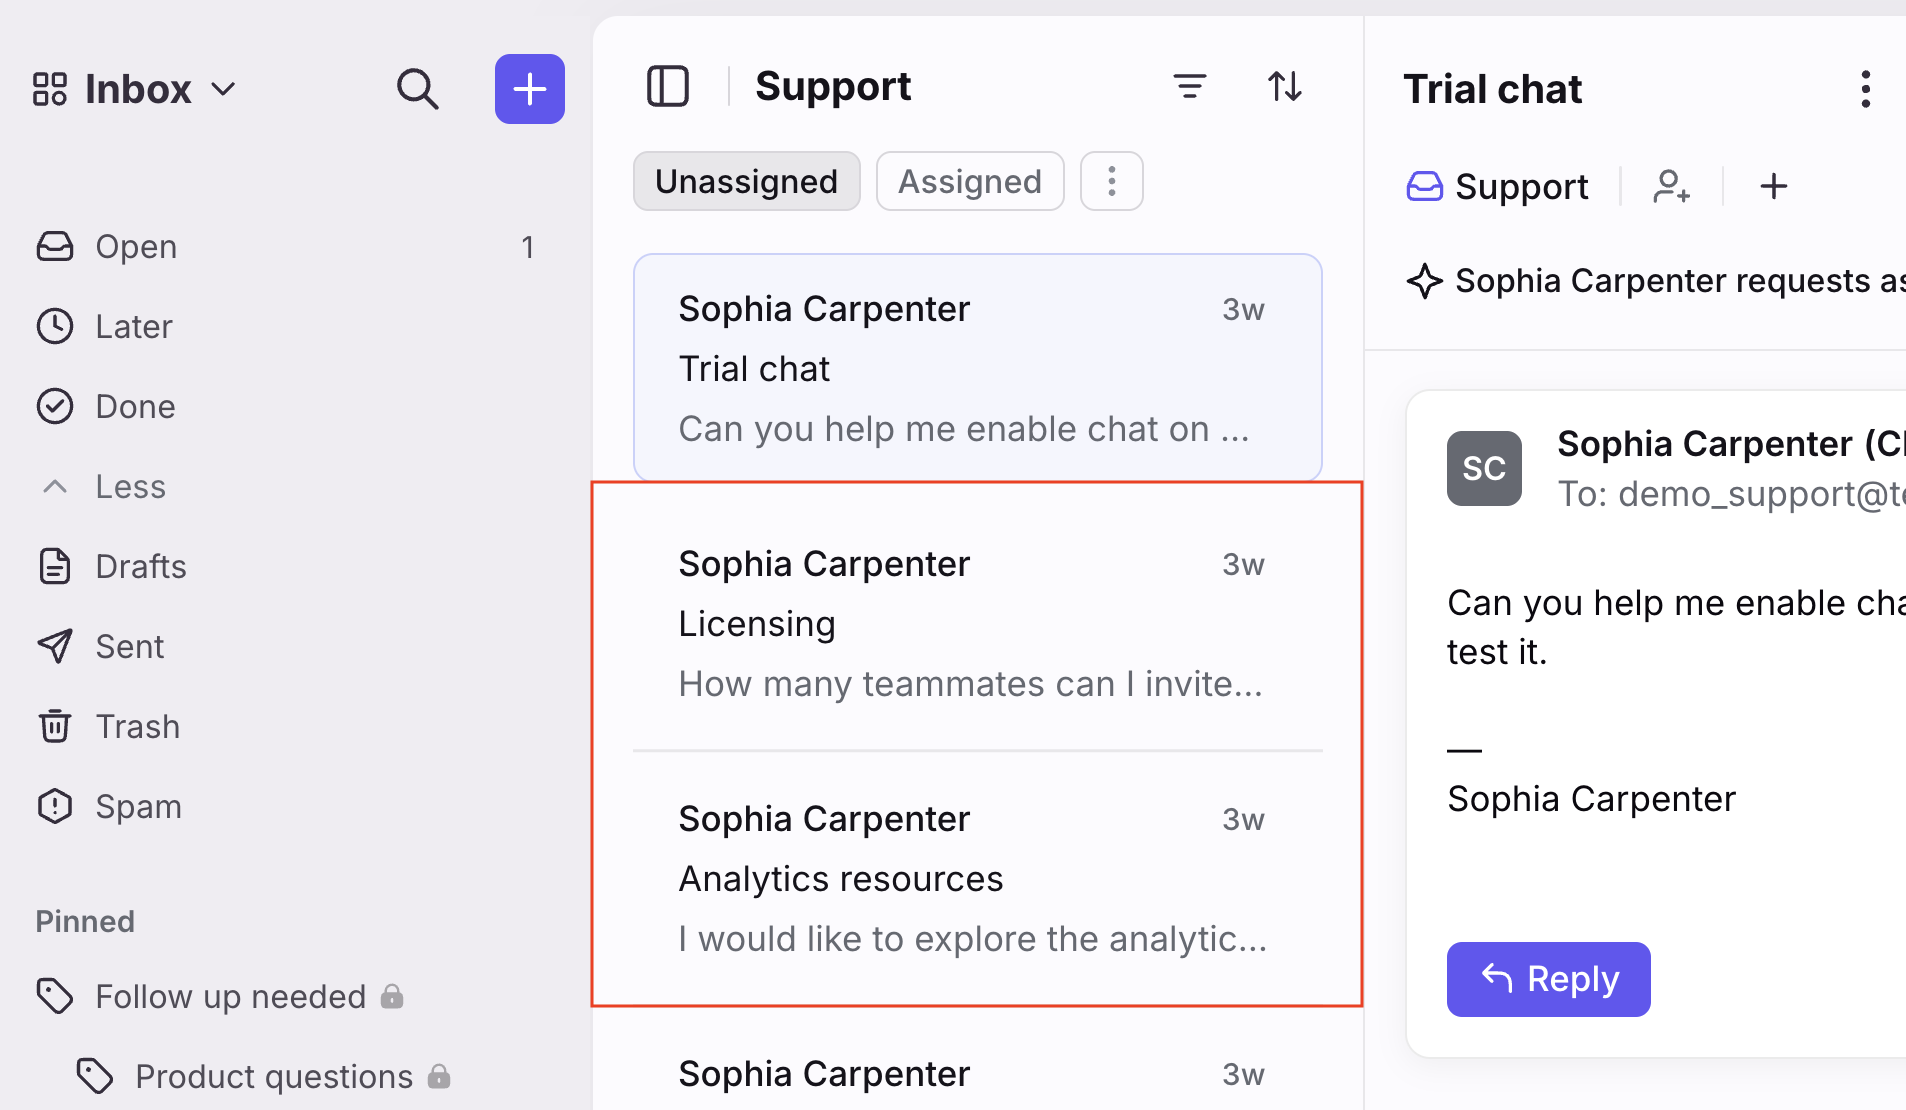This screenshot has width=1906, height=1110.
Task: Open more tabs three-dot button
Action: (1111, 181)
